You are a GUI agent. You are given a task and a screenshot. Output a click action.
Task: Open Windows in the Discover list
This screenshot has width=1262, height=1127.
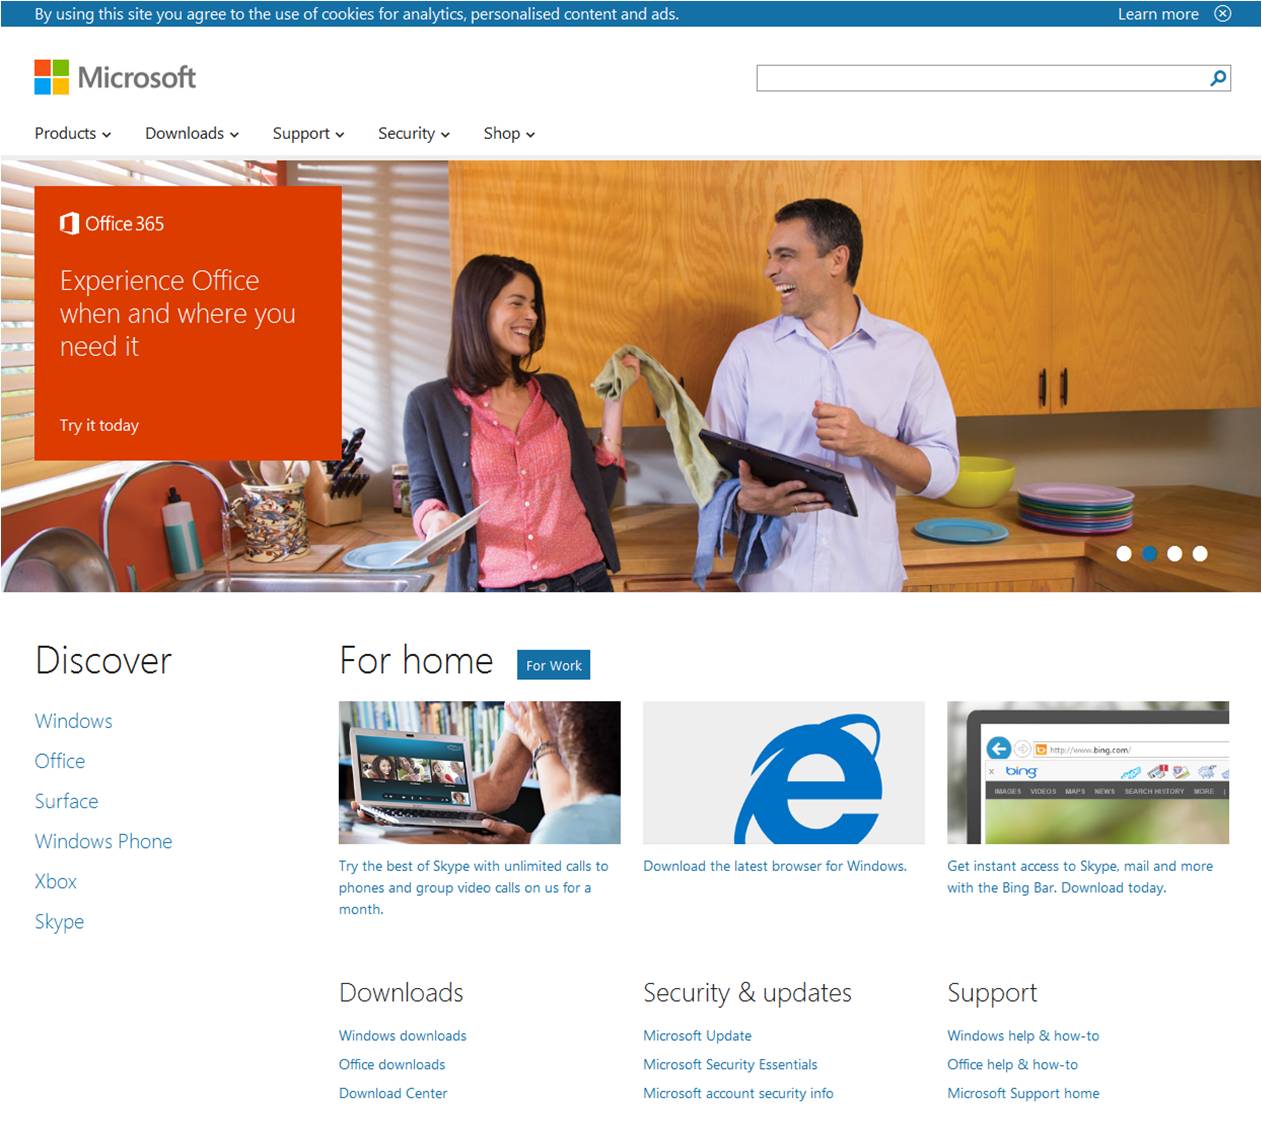[x=74, y=721]
